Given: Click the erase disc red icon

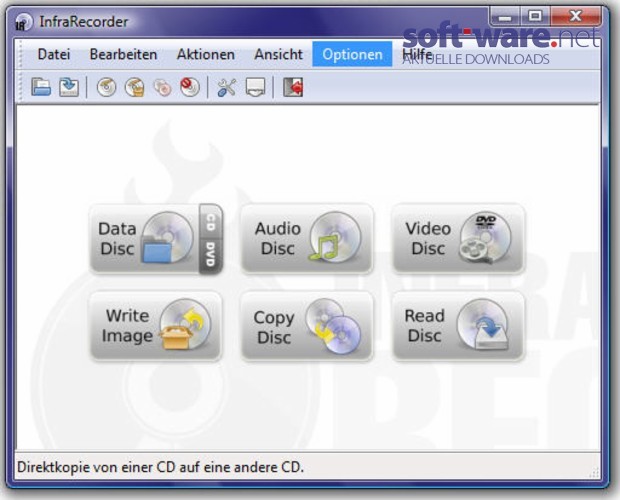Looking at the screenshot, I should 190,87.
